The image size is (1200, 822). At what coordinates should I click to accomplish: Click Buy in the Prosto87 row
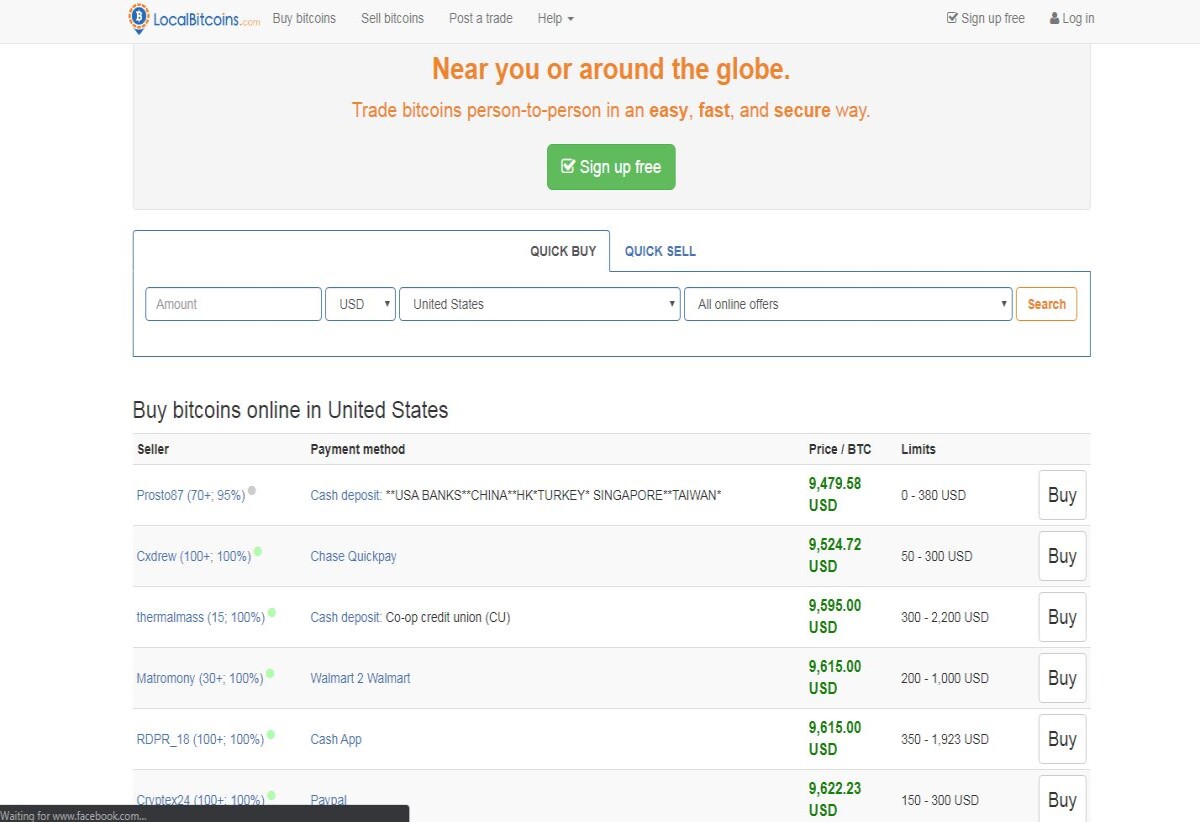(x=1062, y=495)
